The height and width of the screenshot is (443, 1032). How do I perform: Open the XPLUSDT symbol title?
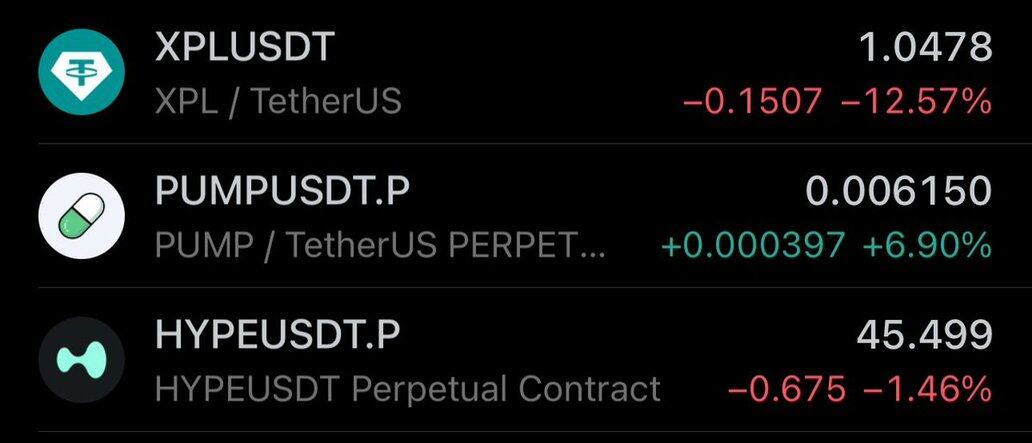point(245,47)
